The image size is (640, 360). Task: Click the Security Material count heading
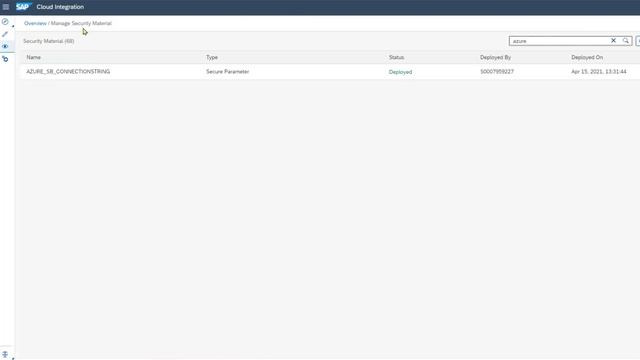49,41
